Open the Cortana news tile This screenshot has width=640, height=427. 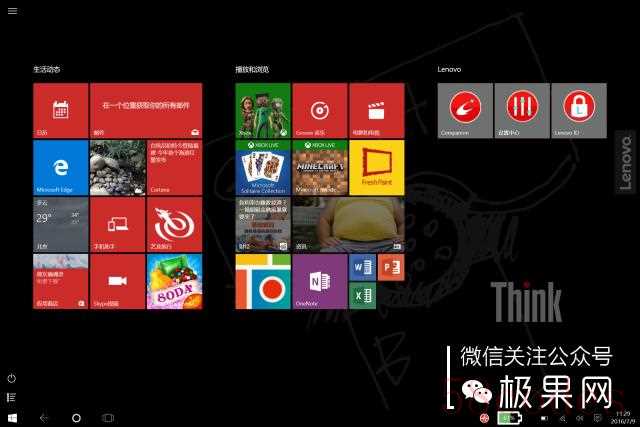(174, 167)
